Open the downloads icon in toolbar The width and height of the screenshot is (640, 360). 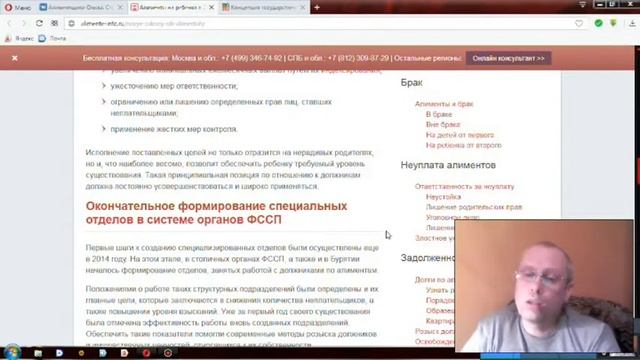[x=632, y=23]
